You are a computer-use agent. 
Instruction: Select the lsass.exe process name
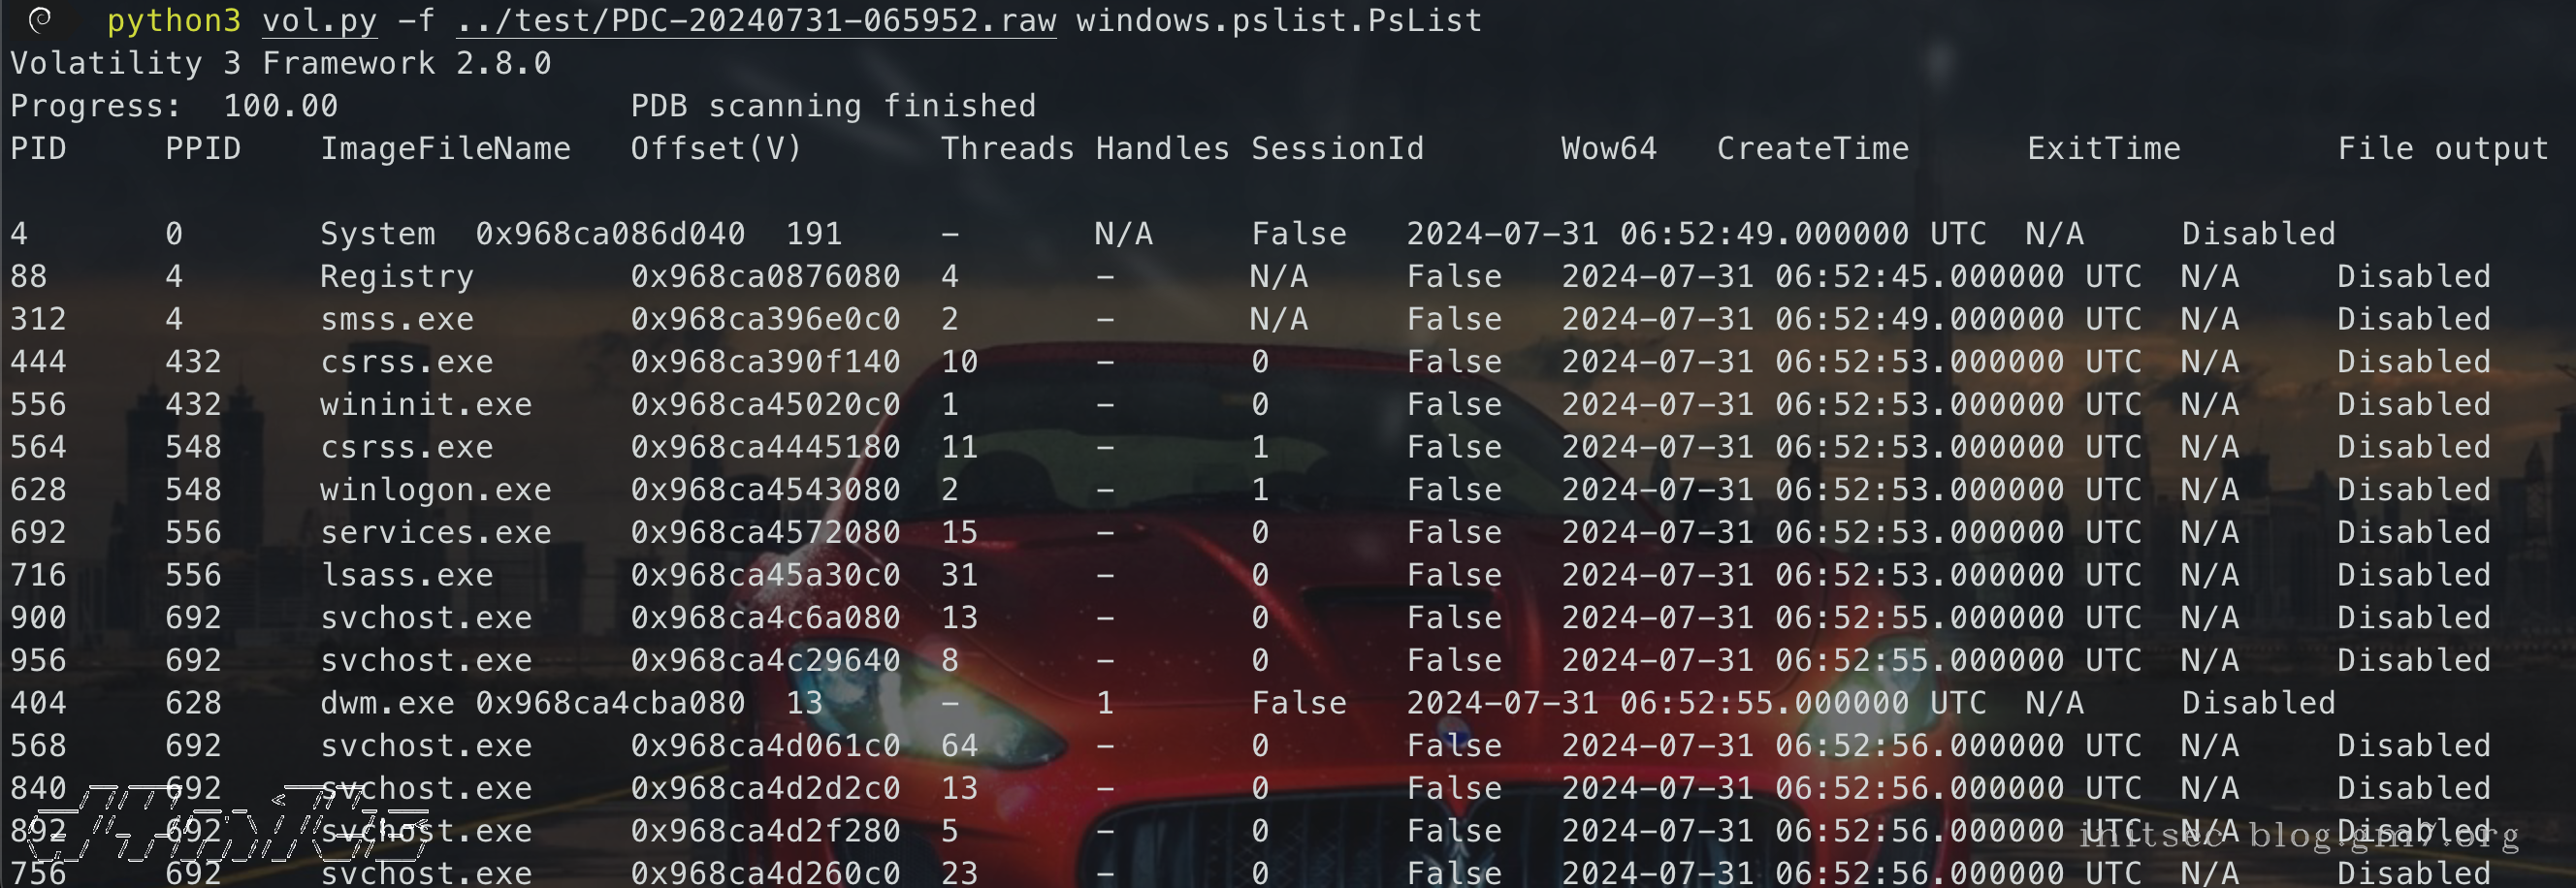[x=407, y=576]
